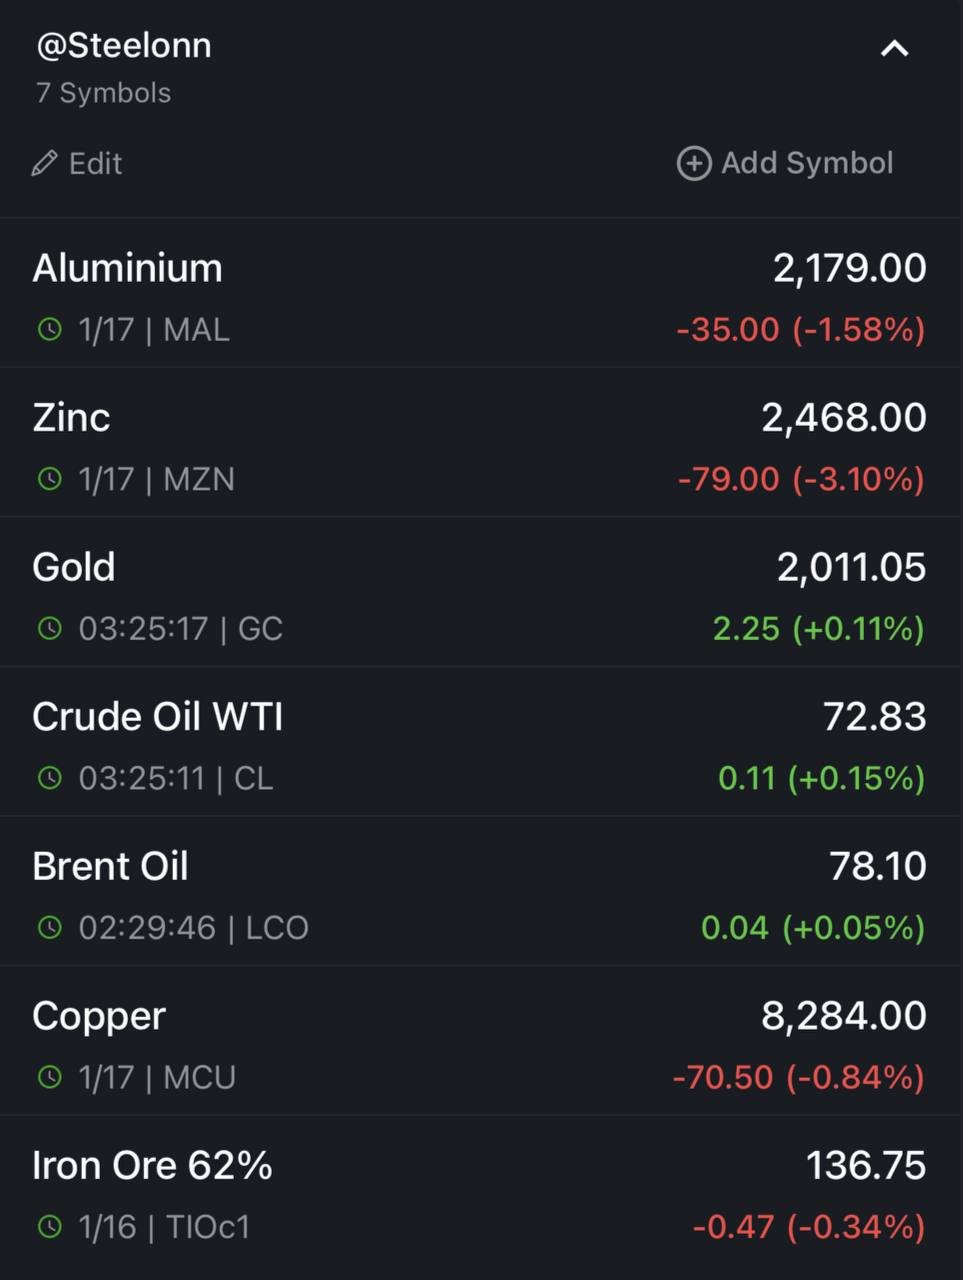Click the @Steelonn watchlist title

pos(123,46)
